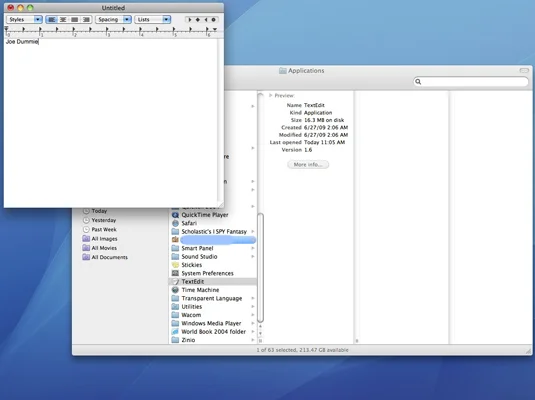Viewport: 535px width, 400px height.
Task: Select the center tab stop diamond icon
Action: pyautogui.click(x=198, y=20)
